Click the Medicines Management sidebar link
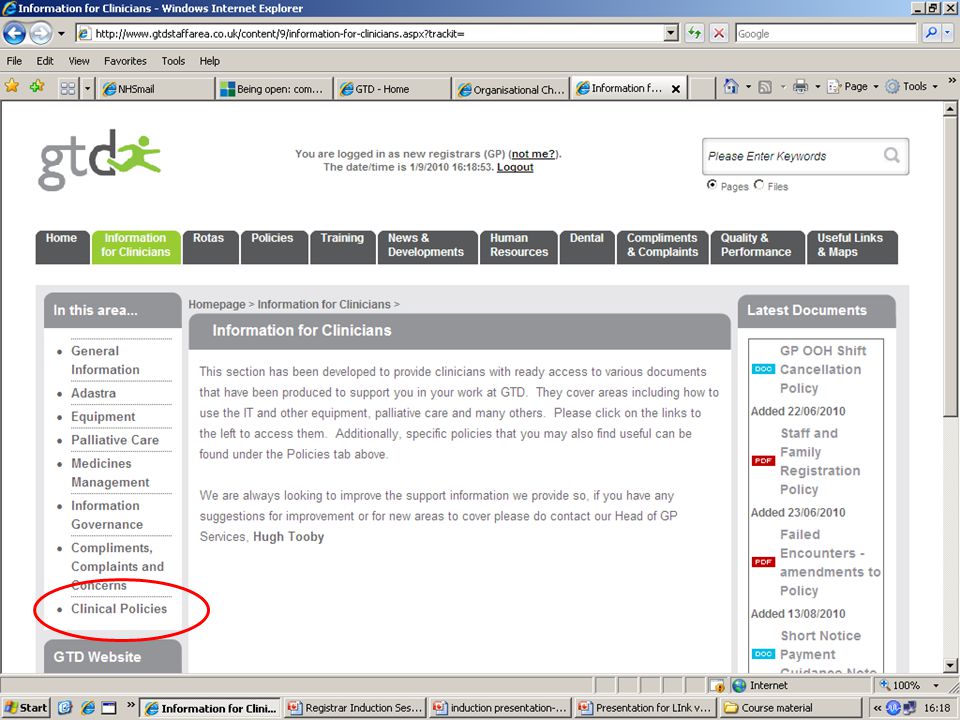The image size is (960, 720). pyautogui.click(x=110, y=473)
